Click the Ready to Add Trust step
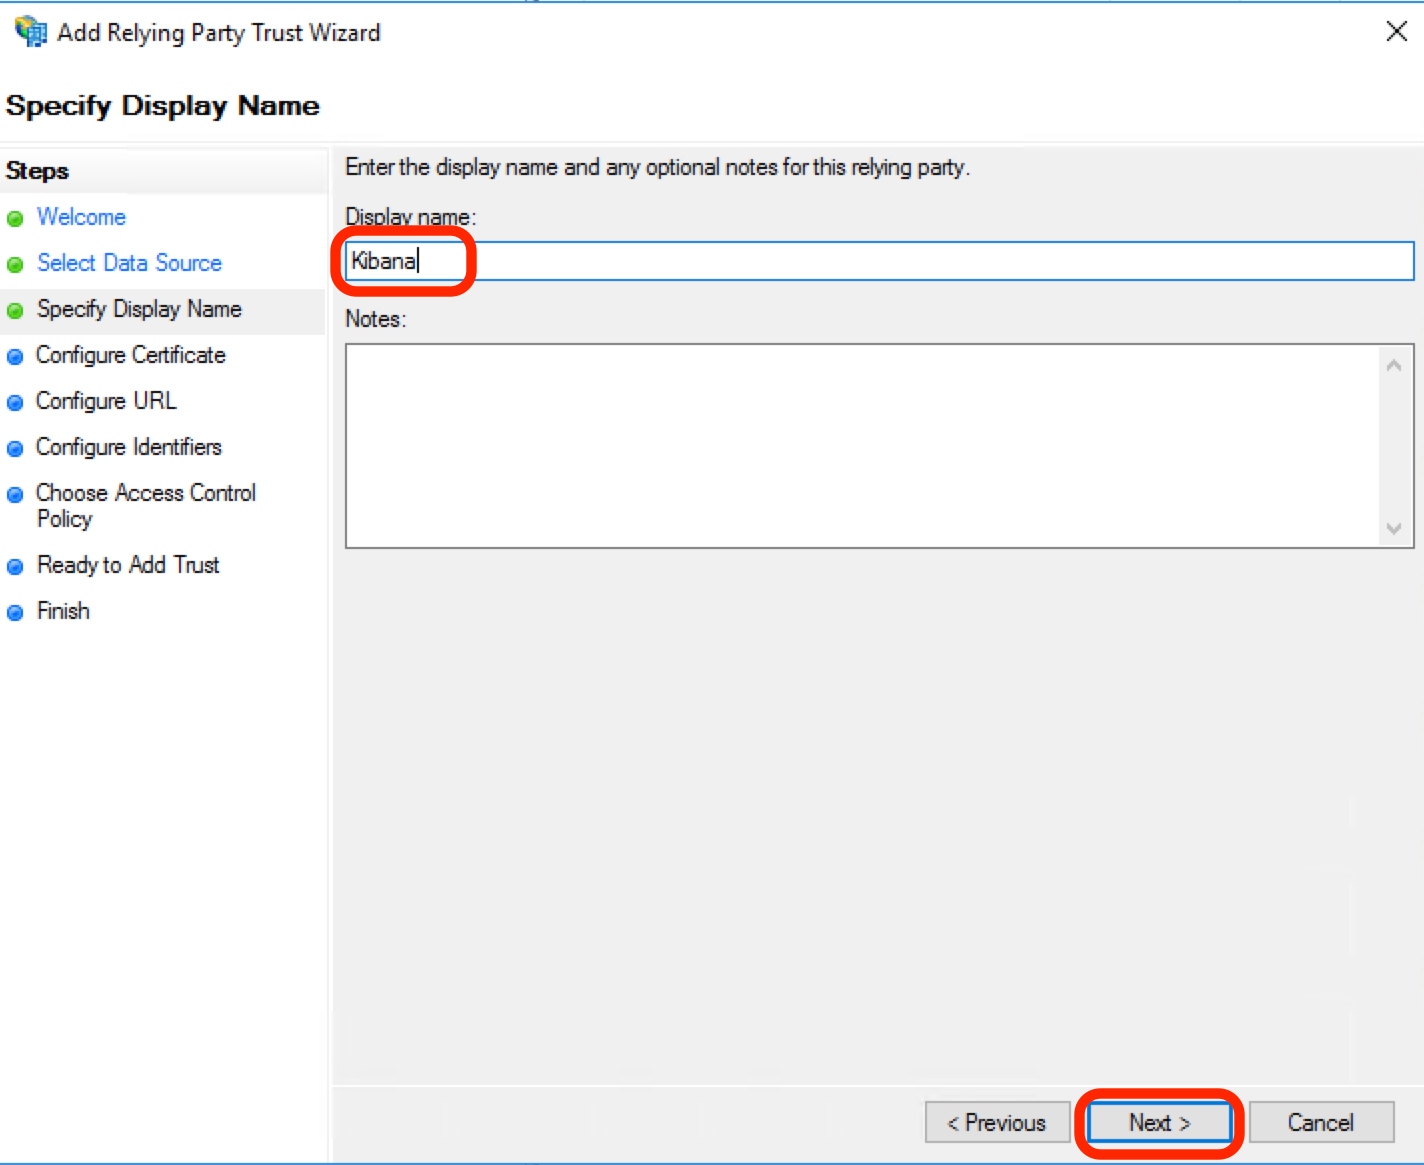Viewport: 1424px width, 1165px height. click(128, 565)
